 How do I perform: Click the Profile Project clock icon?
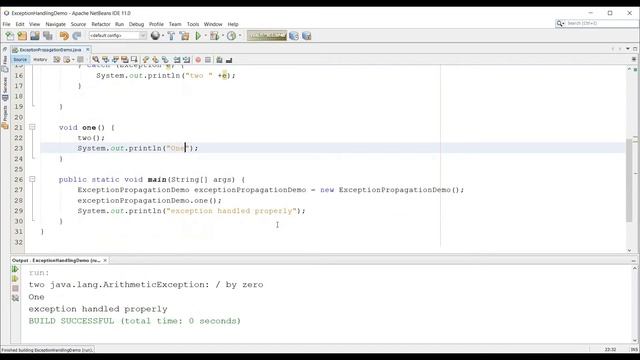231,36
